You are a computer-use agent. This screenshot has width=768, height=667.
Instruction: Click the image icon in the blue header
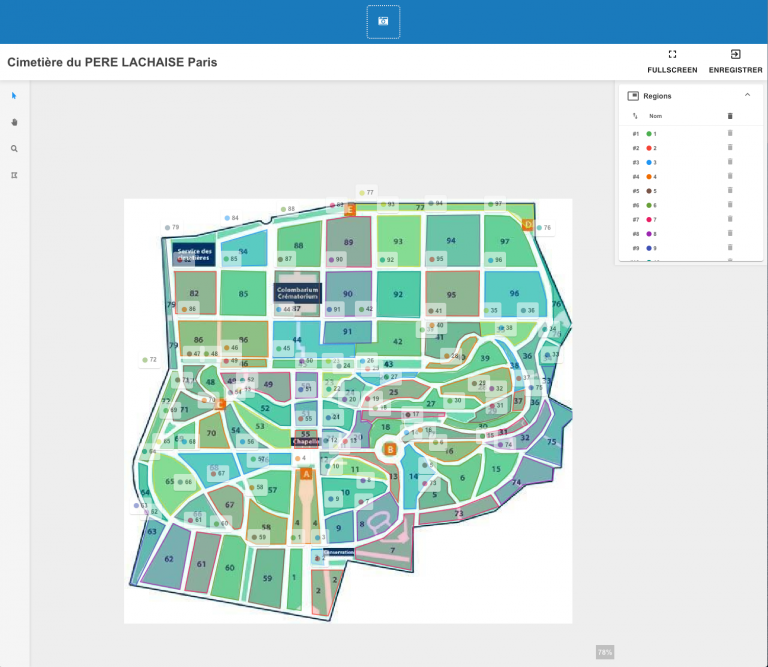pyautogui.click(x=383, y=21)
